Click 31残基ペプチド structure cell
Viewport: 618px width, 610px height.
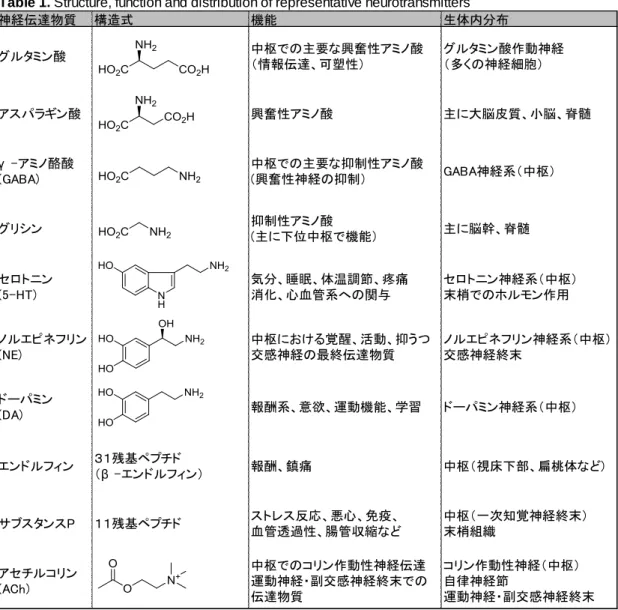[x=149, y=466]
